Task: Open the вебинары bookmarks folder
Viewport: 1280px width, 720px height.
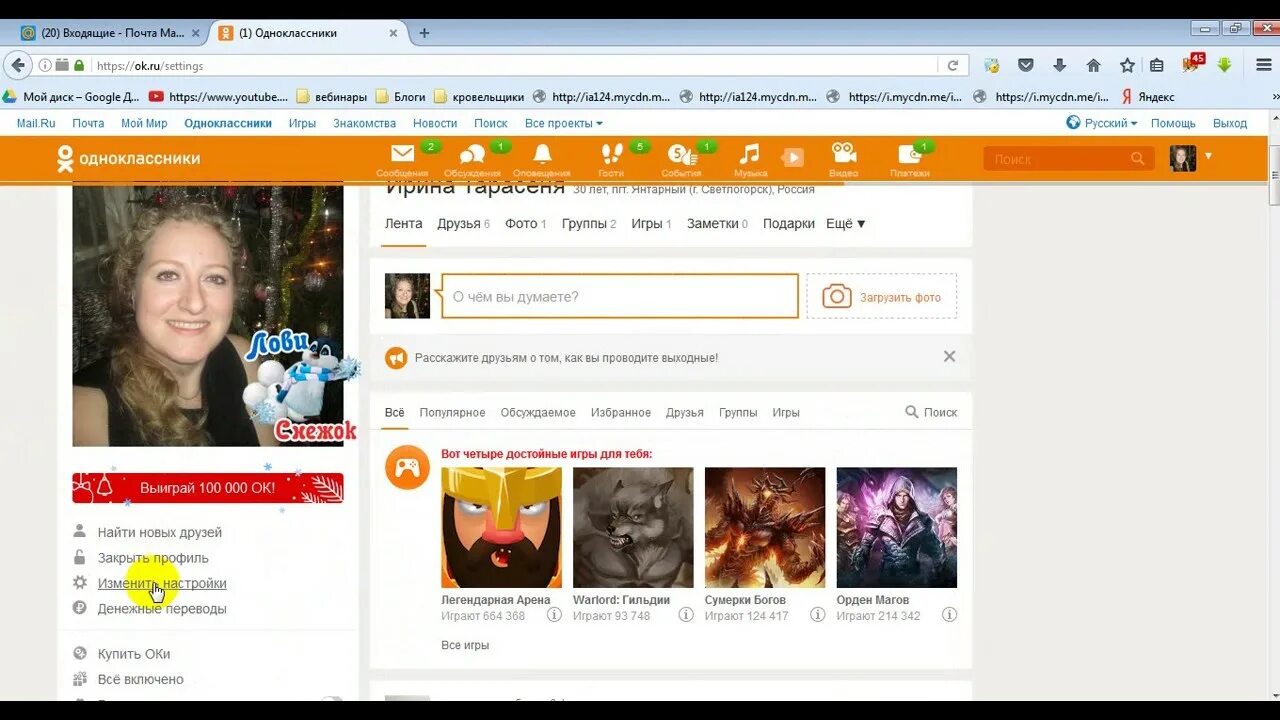Action: tap(330, 97)
